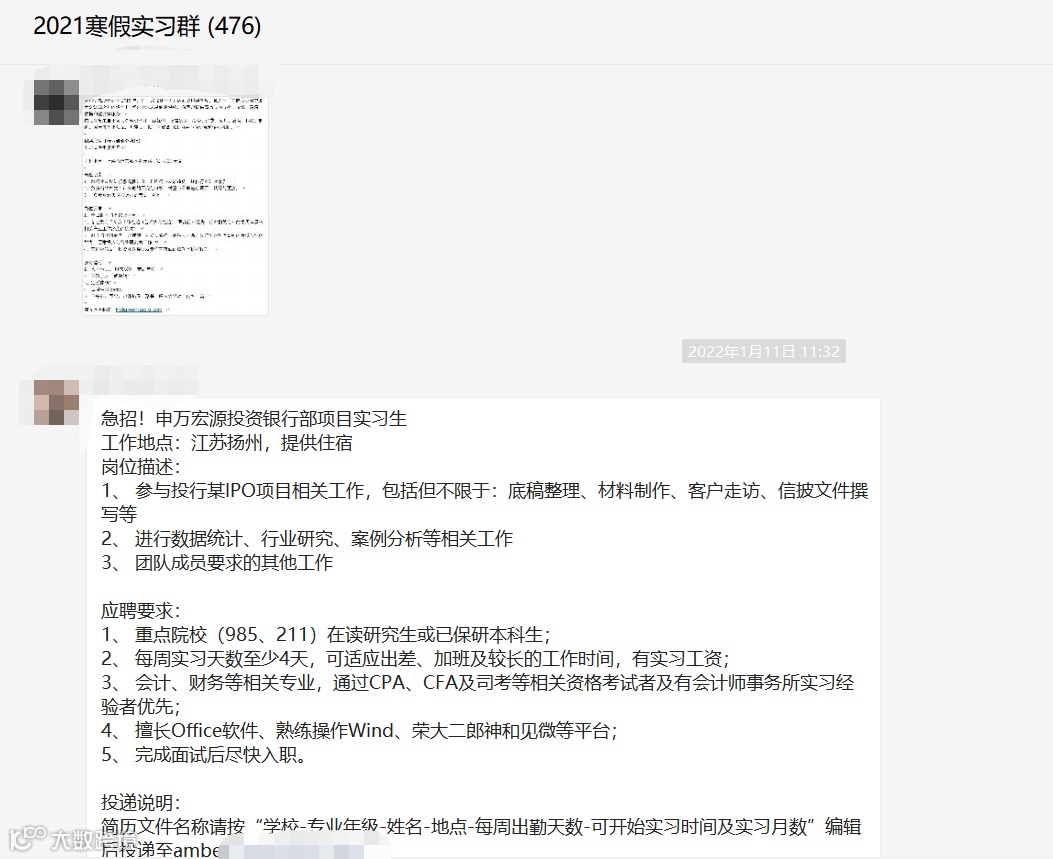Image resolution: width=1053 pixels, height=859 pixels.
Task: Click the 岗位描述 heading
Action: pyautogui.click(x=140, y=467)
